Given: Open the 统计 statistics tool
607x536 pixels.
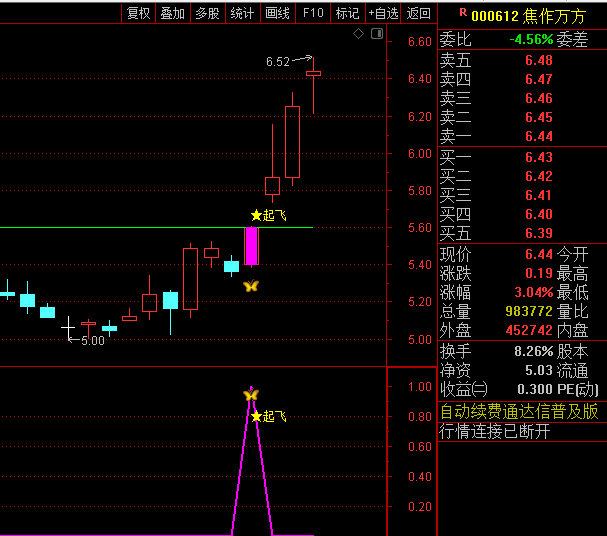Looking at the screenshot, I should point(242,14).
